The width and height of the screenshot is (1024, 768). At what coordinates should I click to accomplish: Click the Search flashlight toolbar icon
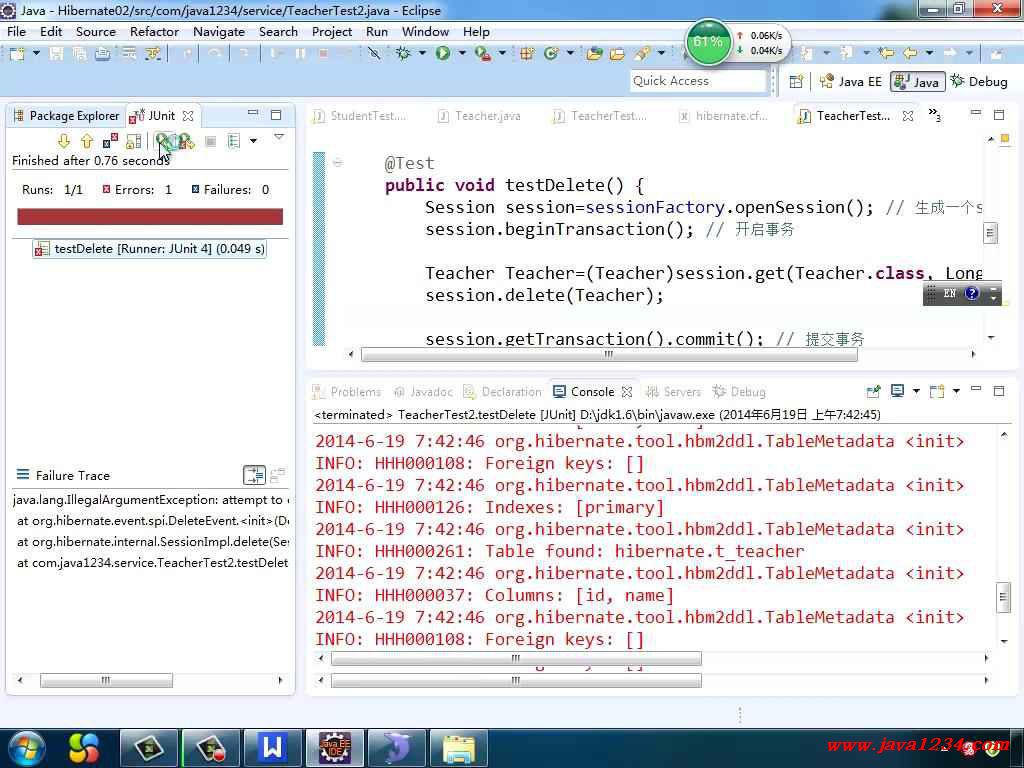pos(641,54)
